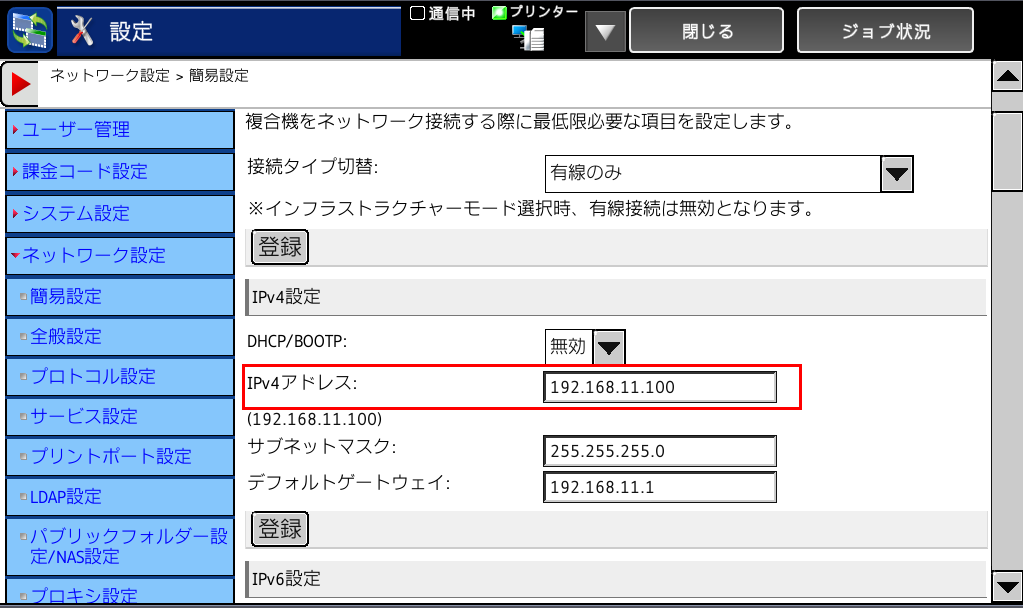This screenshot has height=608, width=1023.
Task: Select 全般設定 in the sidebar
Action: point(119,337)
